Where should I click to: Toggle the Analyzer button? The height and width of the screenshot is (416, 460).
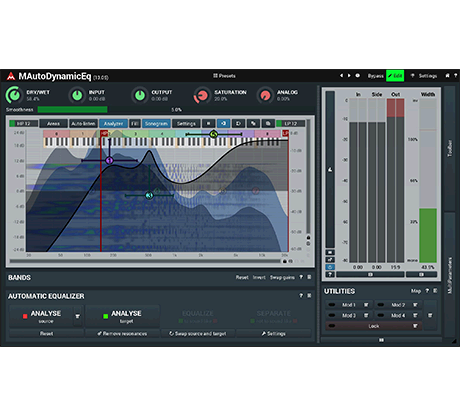point(113,124)
